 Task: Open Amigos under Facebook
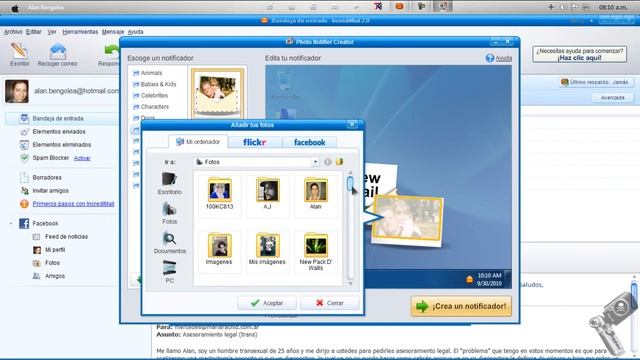click(55, 276)
